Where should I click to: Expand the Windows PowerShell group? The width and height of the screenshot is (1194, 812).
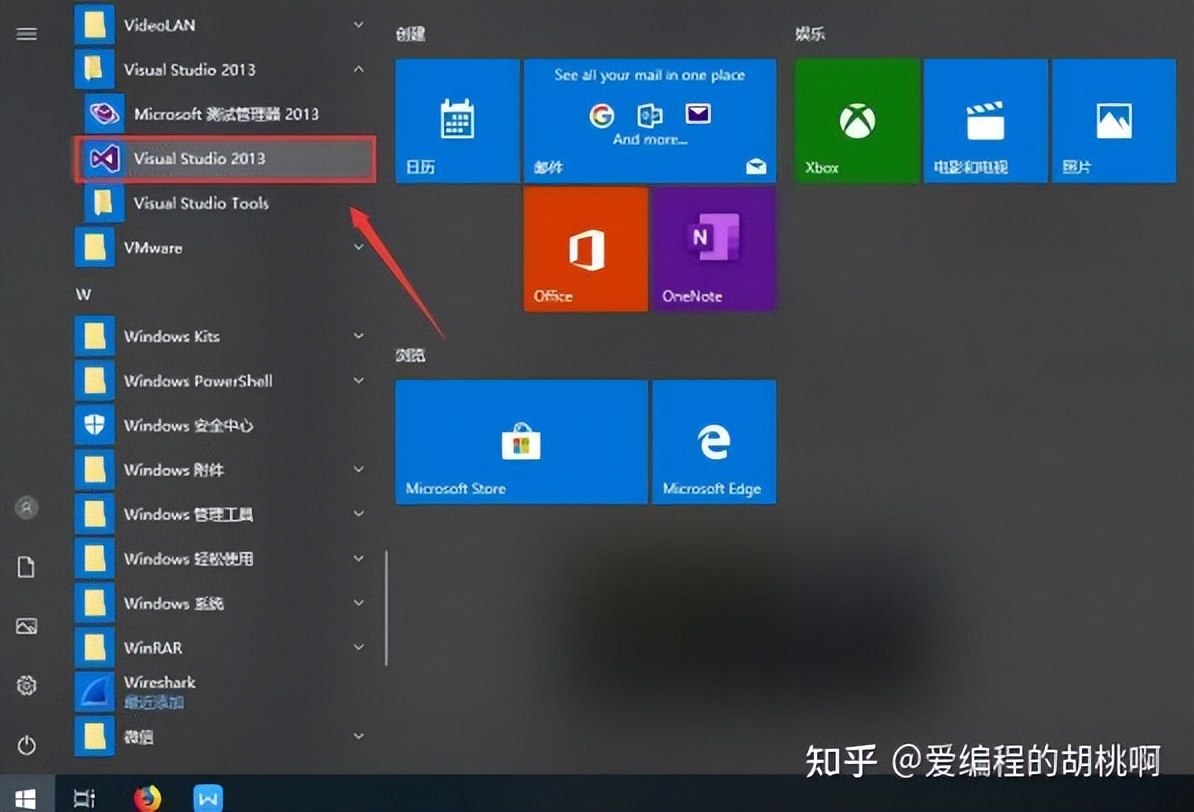[358, 381]
